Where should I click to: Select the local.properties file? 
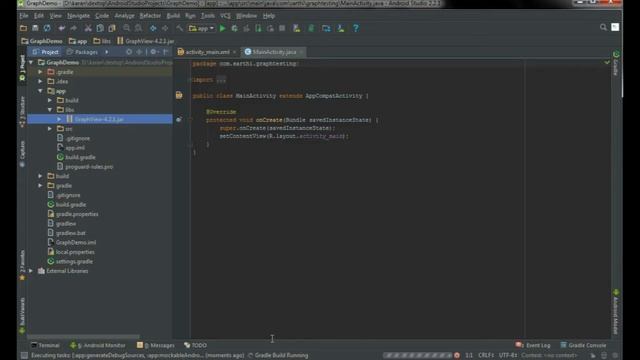(71, 252)
